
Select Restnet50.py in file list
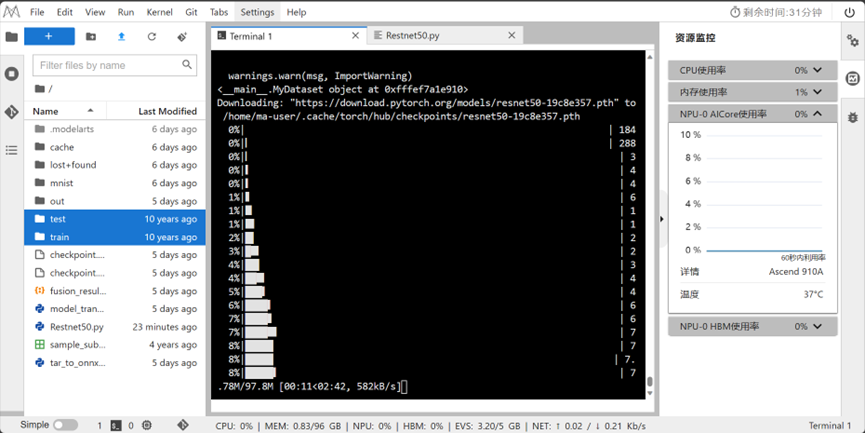click(115, 327)
